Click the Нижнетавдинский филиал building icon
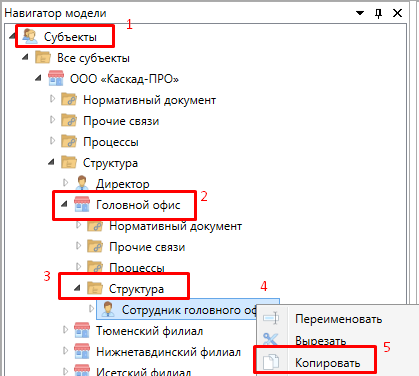Image resolution: width=419 pixels, height=376 pixels. (82, 351)
